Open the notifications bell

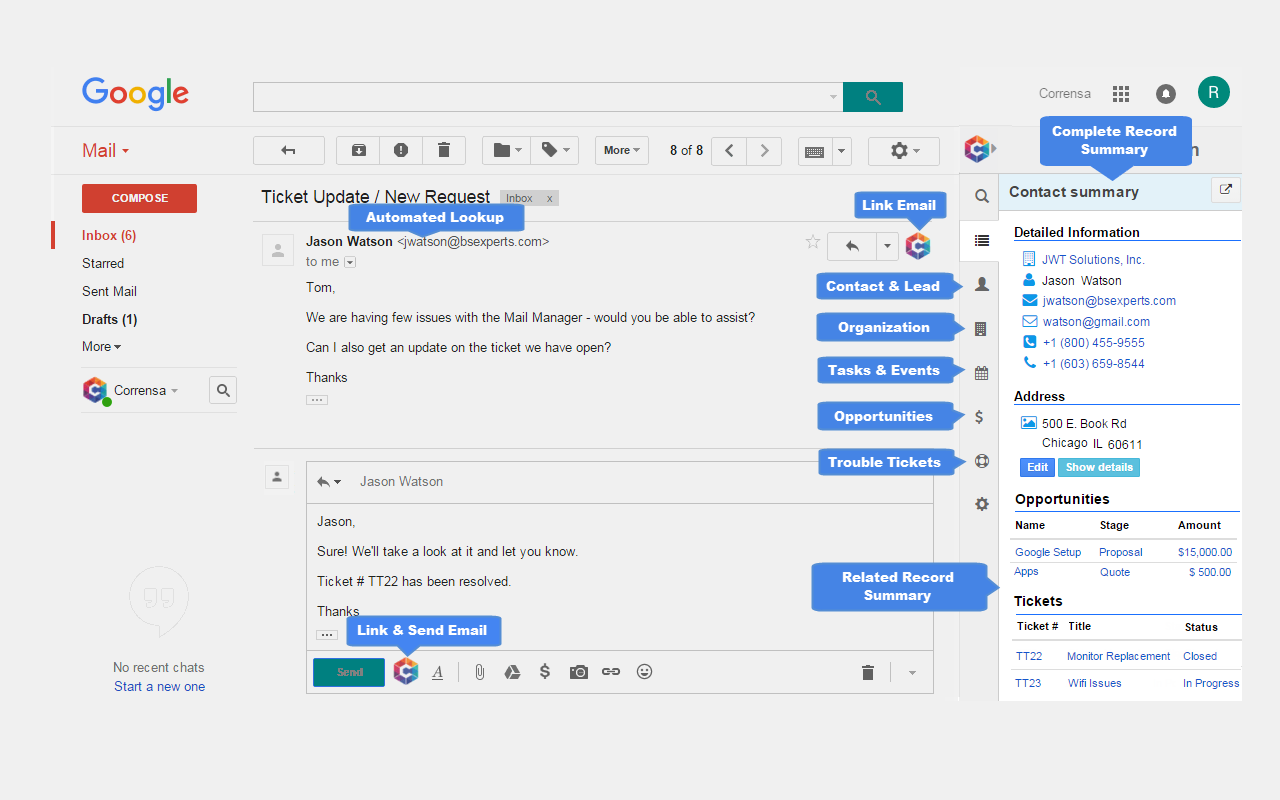click(1166, 93)
